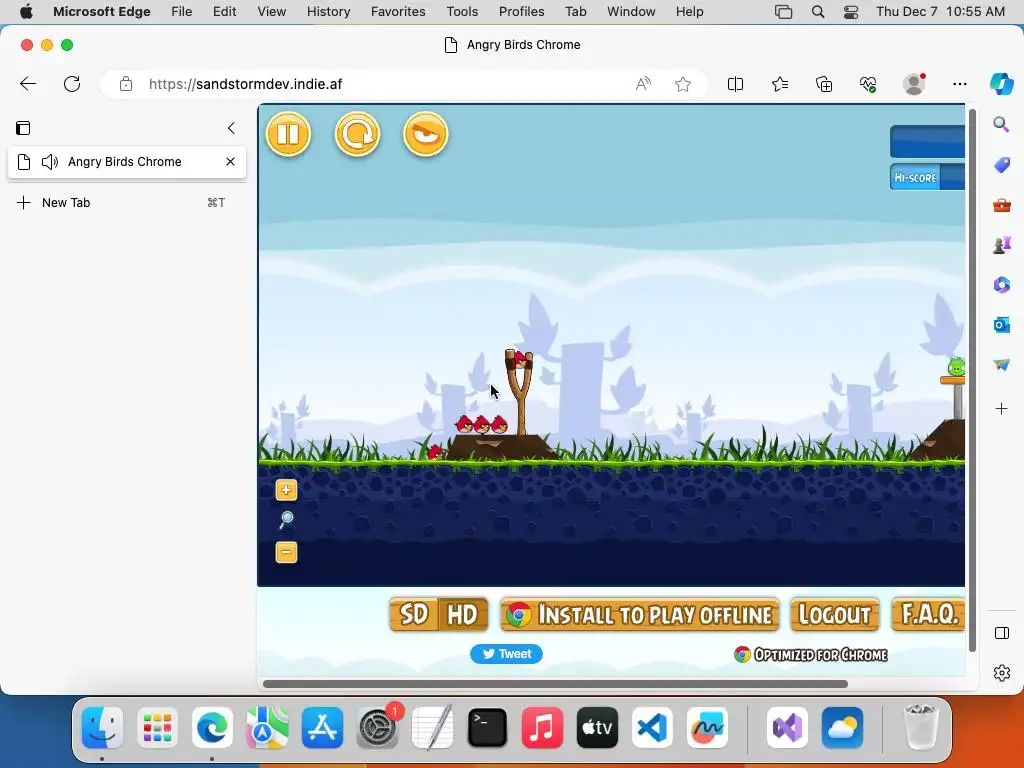Open Visual Studio Code from the Dock
Image resolution: width=1024 pixels, height=768 pixels.
point(652,727)
